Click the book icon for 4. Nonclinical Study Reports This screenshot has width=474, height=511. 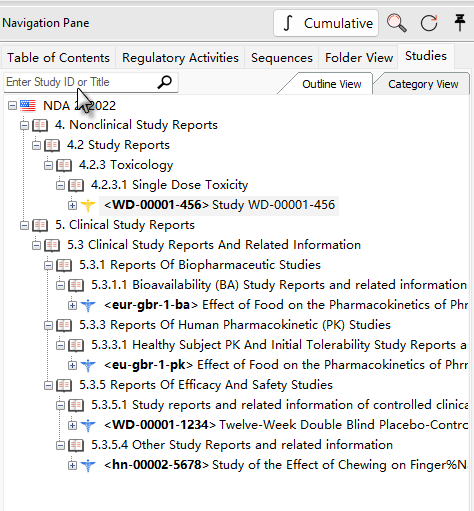pos(40,125)
